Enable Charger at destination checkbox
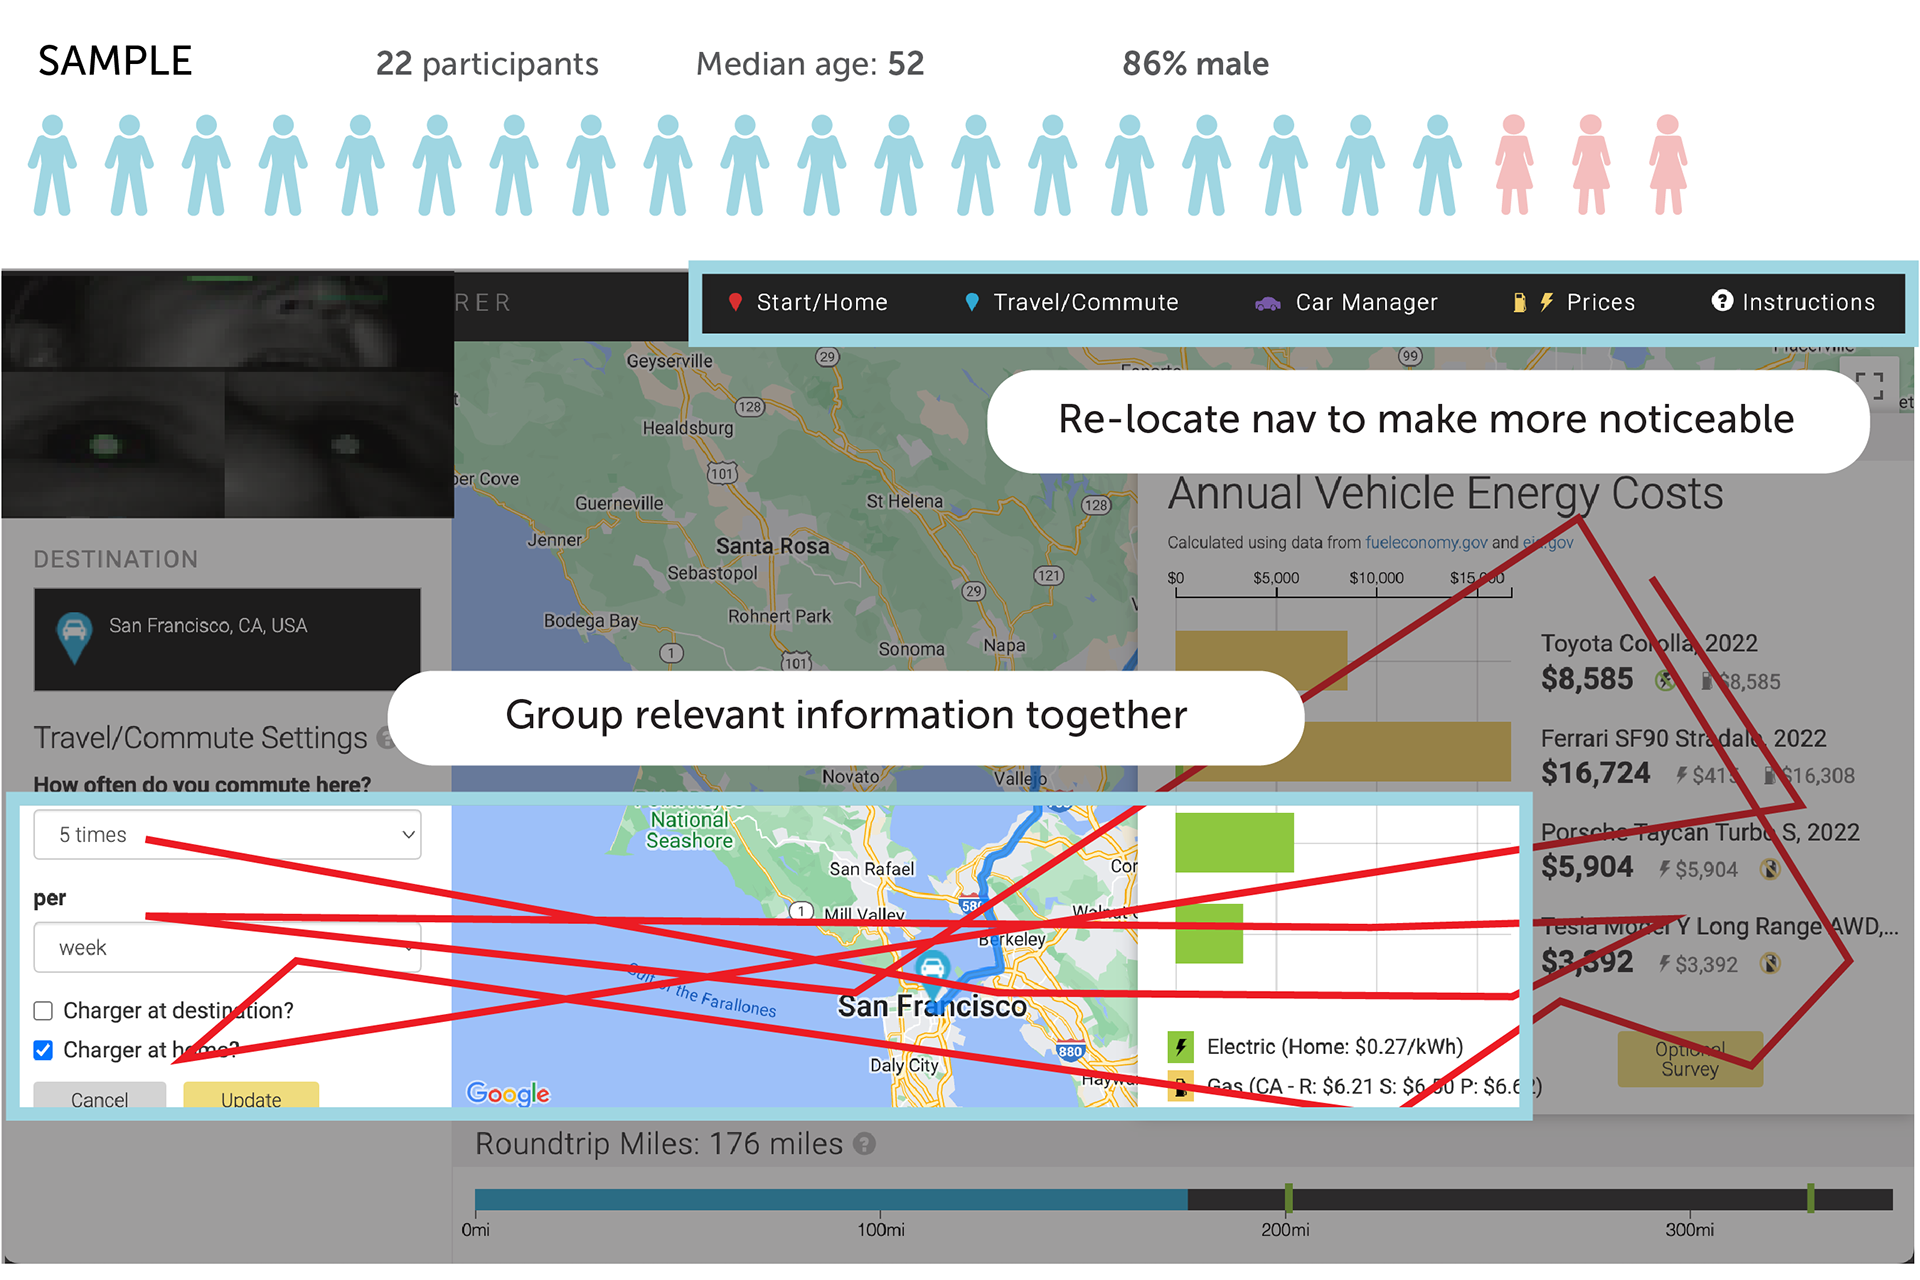Viewport: 1920px width, 1280px height. point(43,1011)
